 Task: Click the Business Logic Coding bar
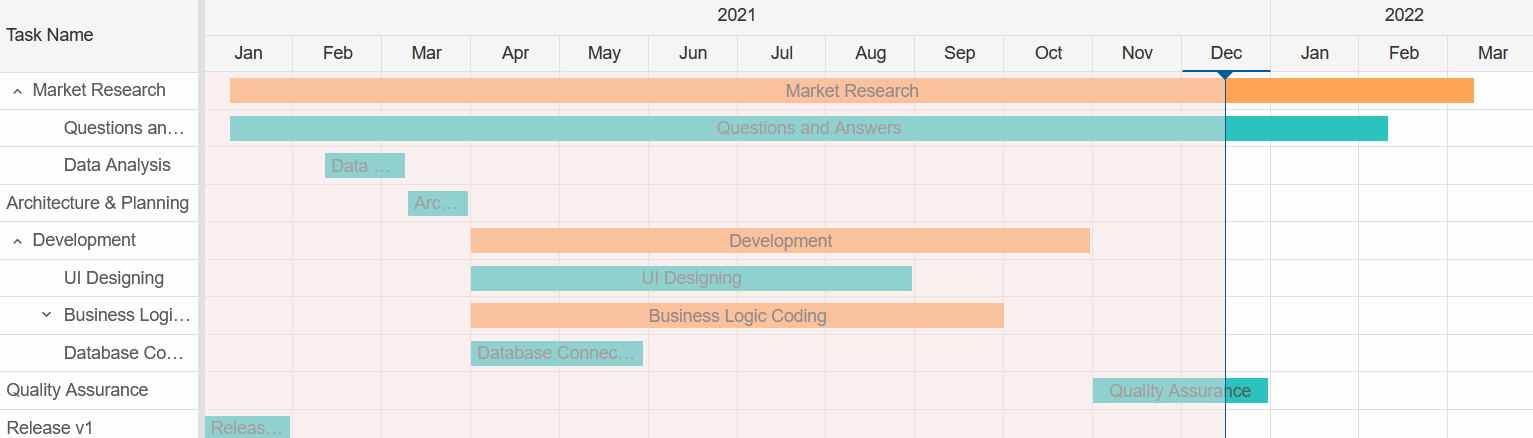(737, 316)
